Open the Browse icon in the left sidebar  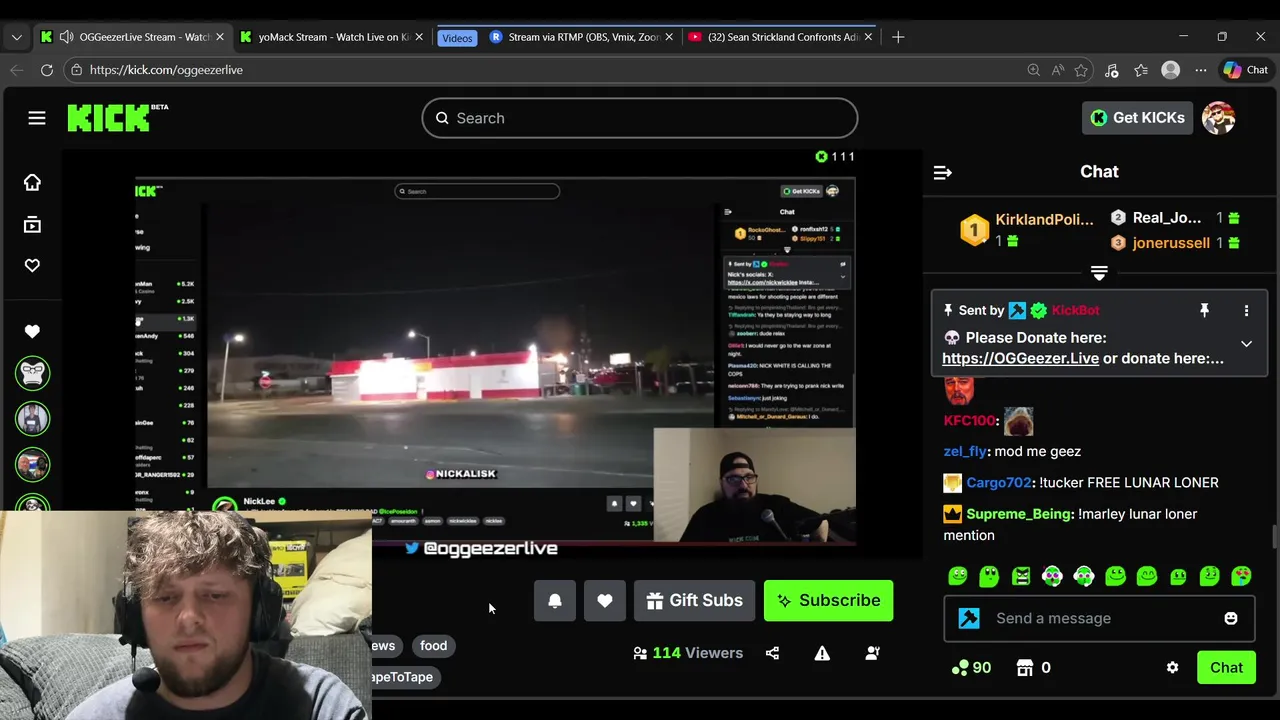tap(32, 225)
